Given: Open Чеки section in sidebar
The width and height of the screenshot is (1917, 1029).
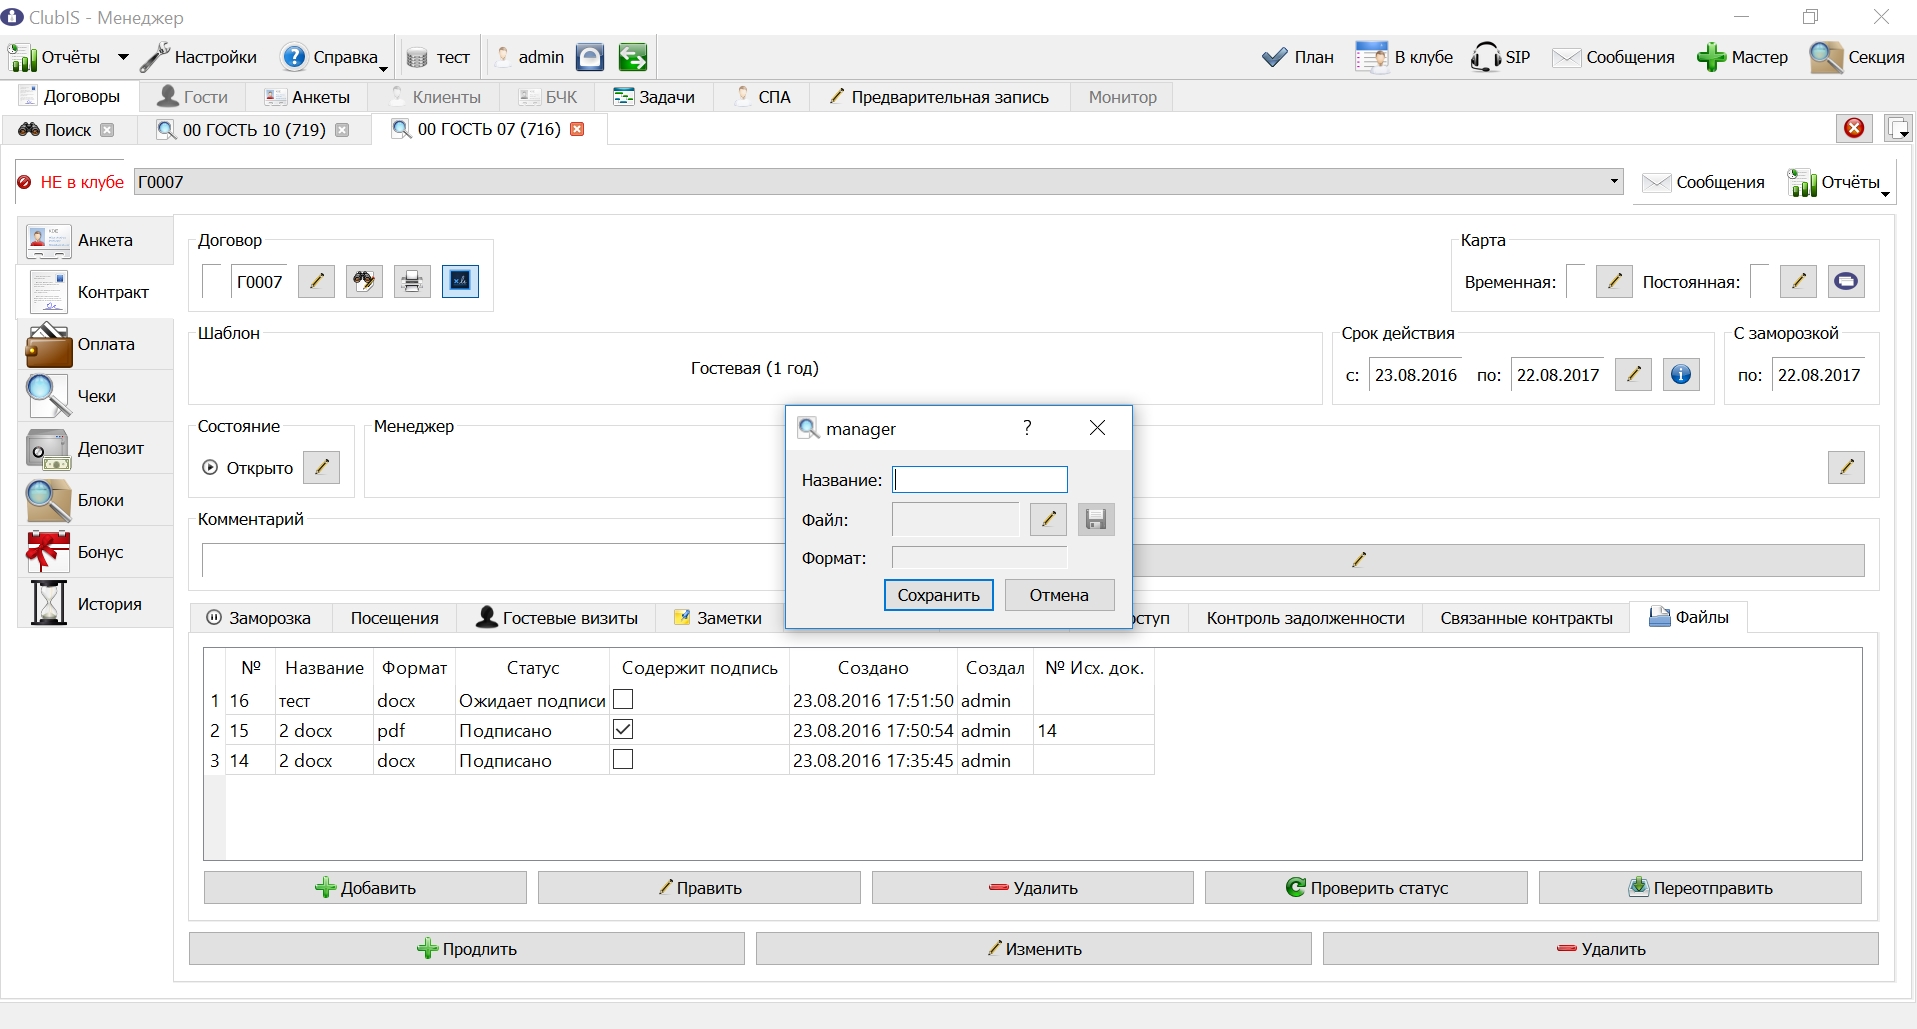Looking at the screenshot, I should pyautogui.click(x=95, y=396).
